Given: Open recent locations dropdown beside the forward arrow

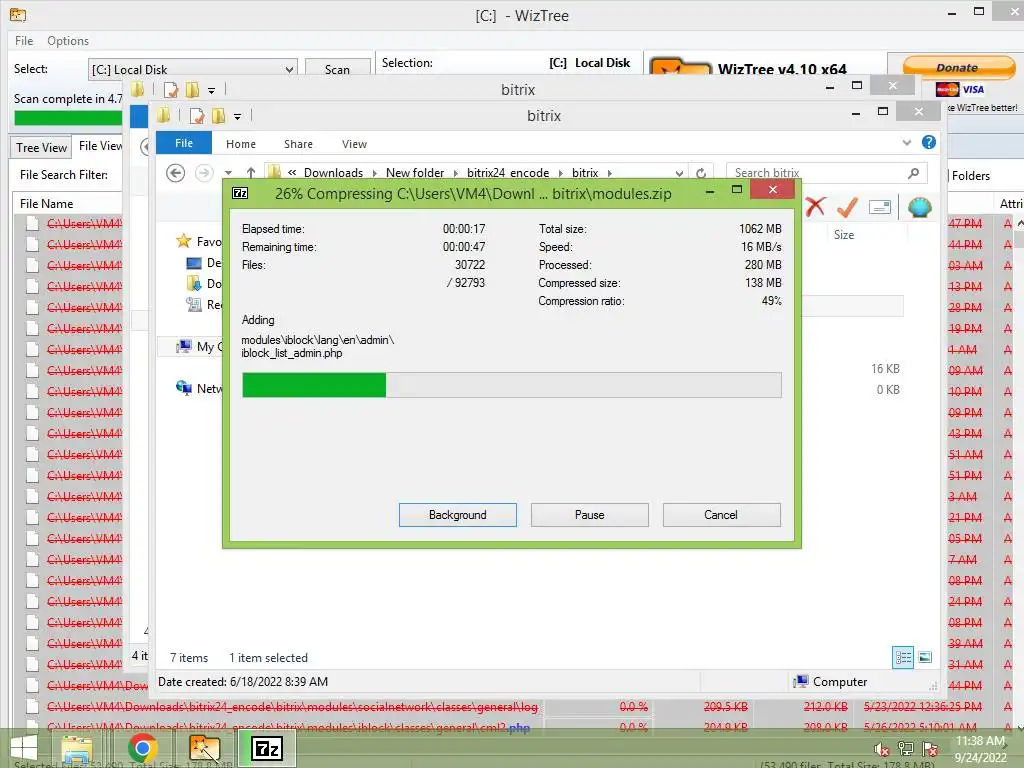Looking at the screenshot, I should pyautogui.click(x=228, y=173).
